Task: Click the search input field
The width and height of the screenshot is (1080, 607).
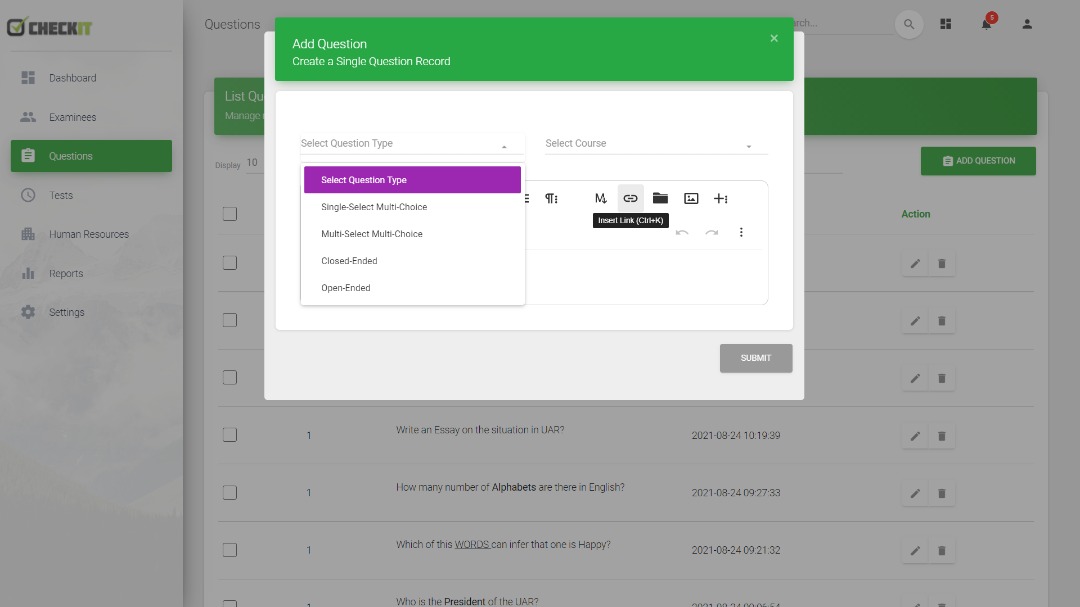Action: (x=842, y=23)
